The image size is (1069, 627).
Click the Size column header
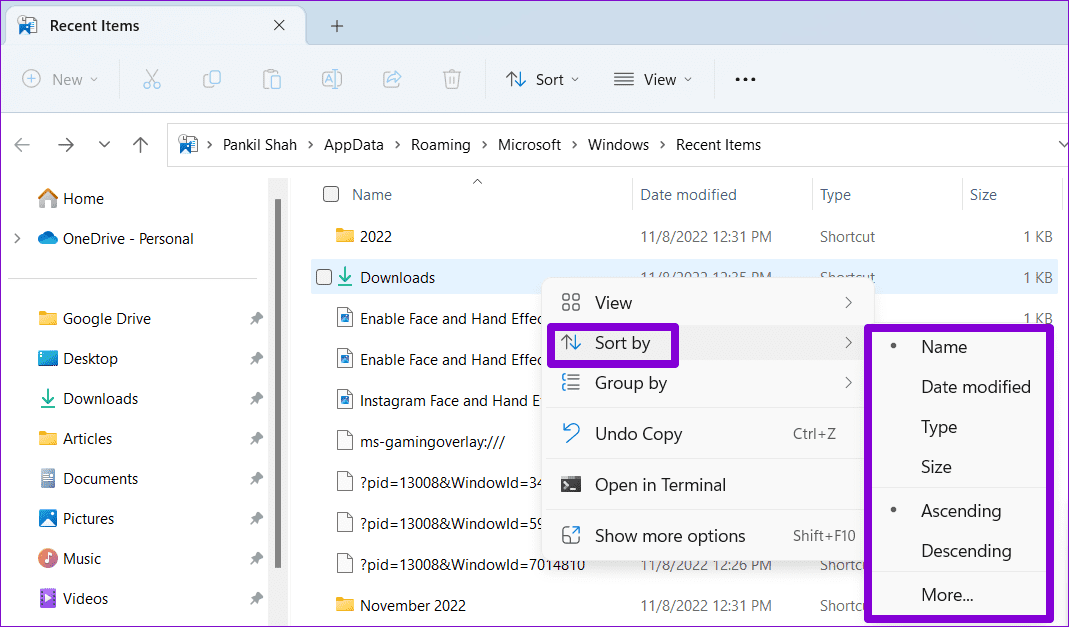click(x=983, y=195)
